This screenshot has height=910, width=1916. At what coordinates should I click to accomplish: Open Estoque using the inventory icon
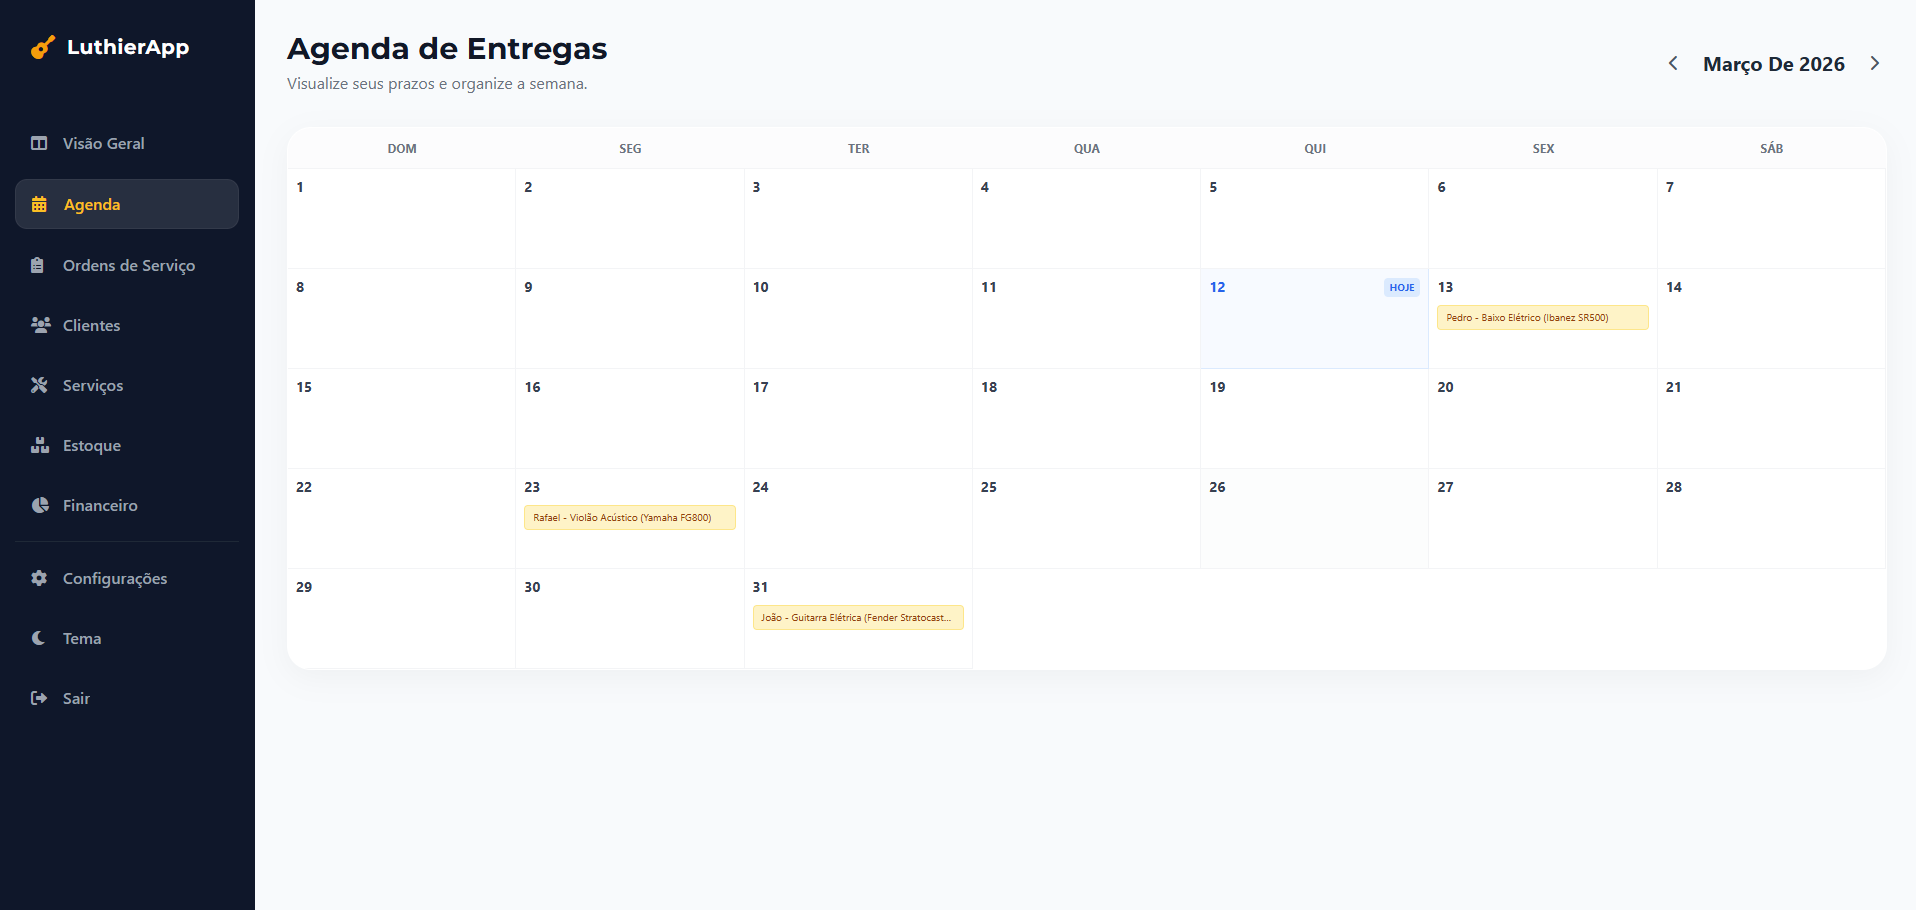[39, 445]
